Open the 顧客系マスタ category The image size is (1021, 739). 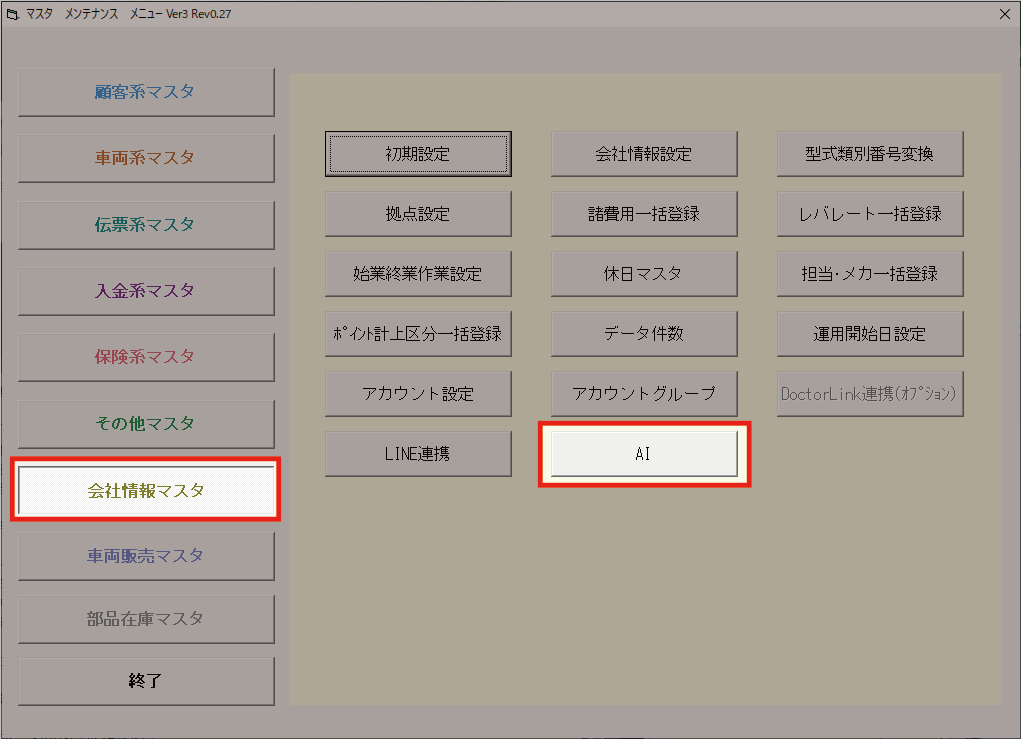[146, 92]
